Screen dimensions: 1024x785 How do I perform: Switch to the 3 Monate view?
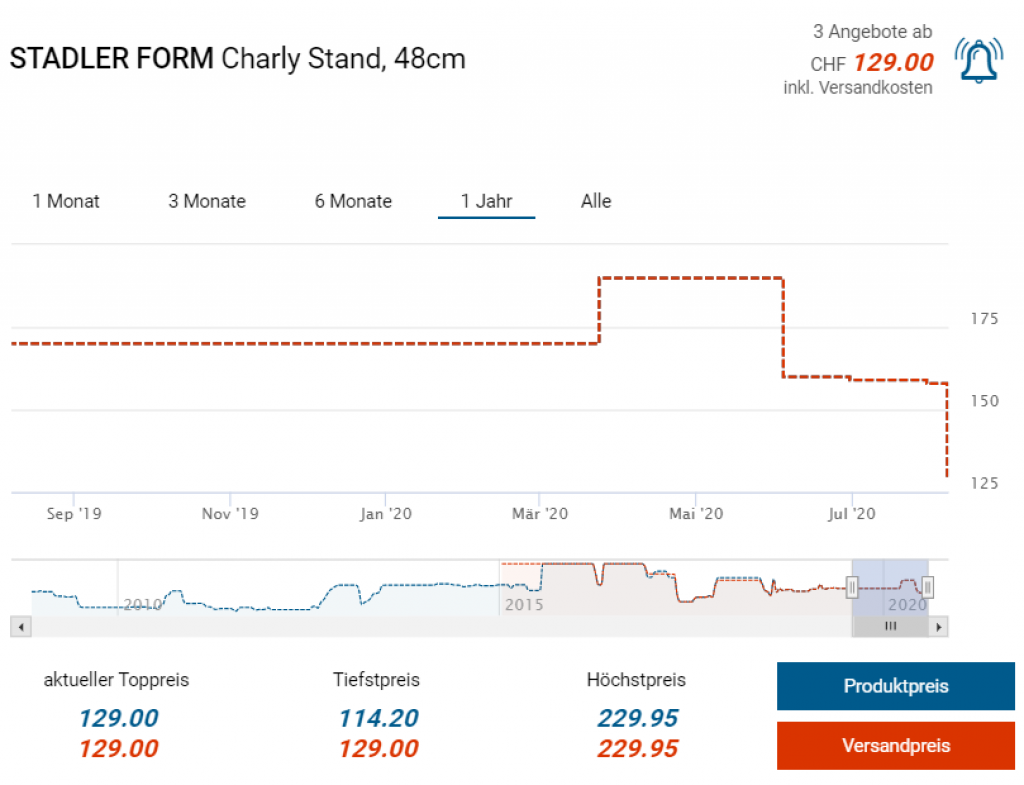point(207,201)
